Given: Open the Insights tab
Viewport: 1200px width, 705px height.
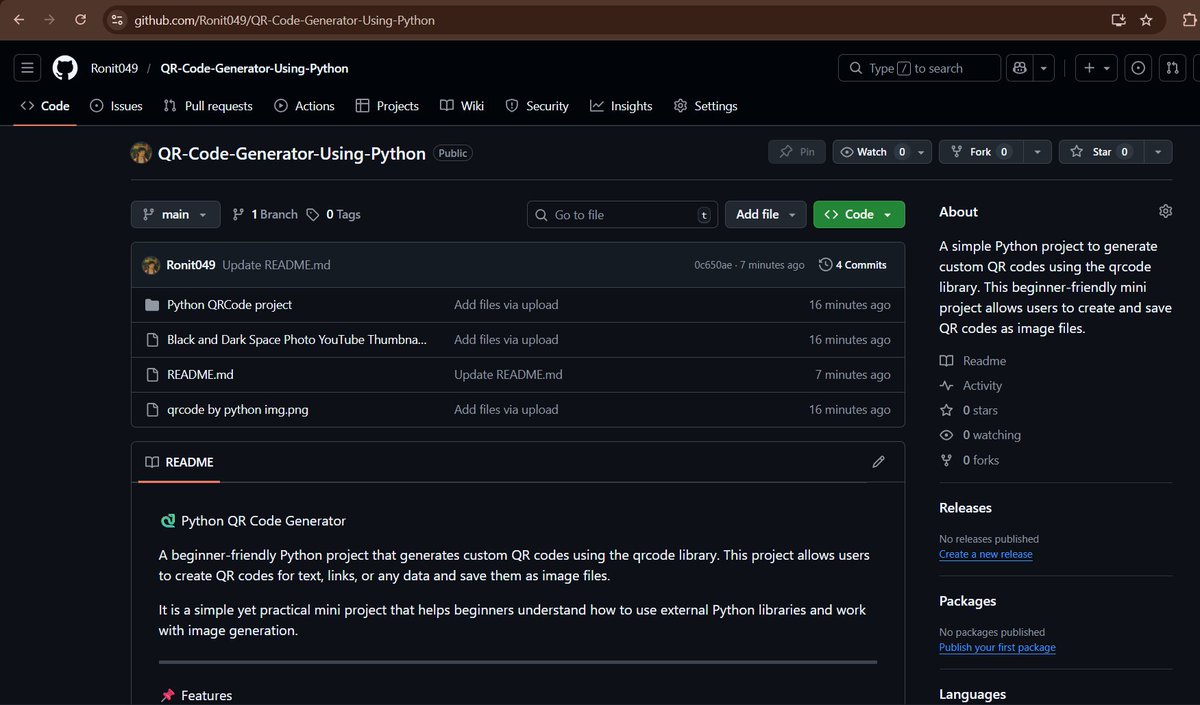Looking at the screenshot, I should [621, 106].
